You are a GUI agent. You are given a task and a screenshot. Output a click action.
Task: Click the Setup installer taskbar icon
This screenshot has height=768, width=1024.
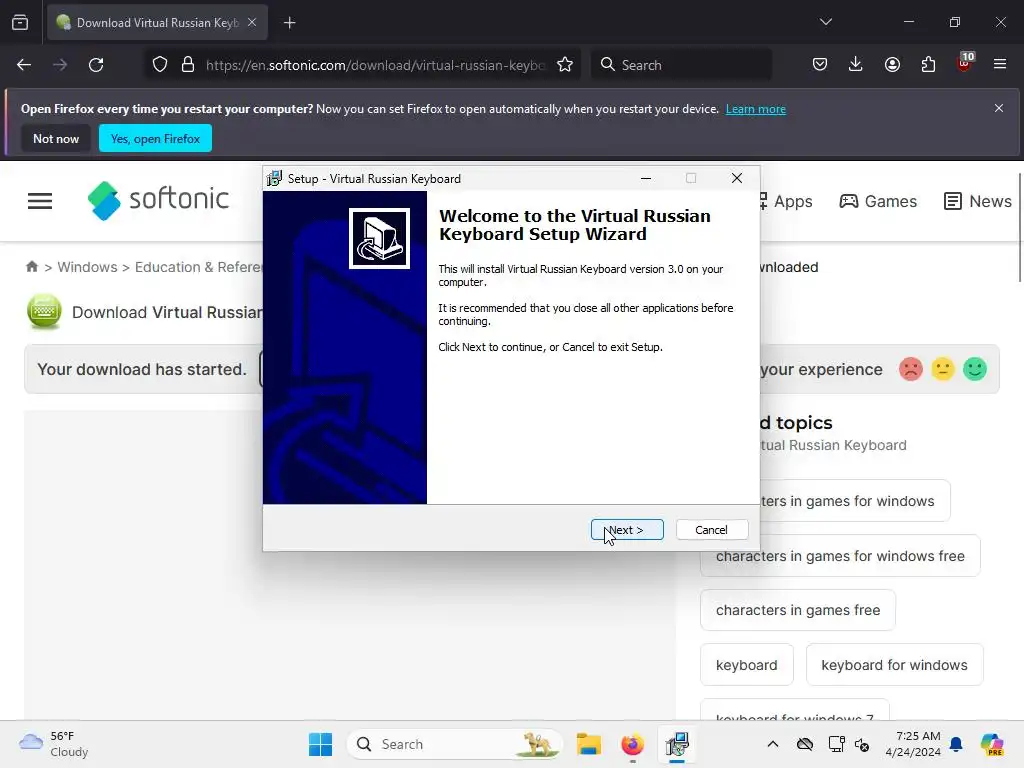tap(677, 744)
